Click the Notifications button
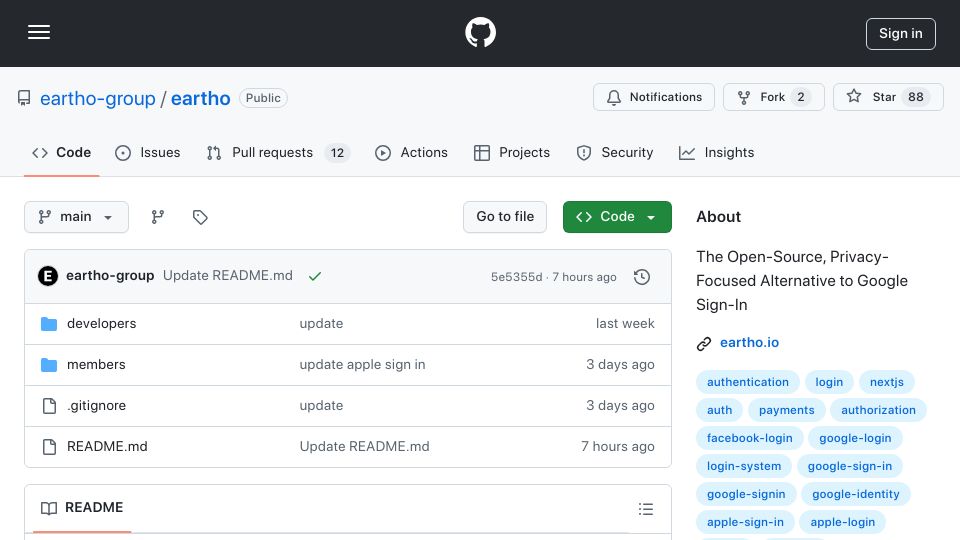Viewport: 960px width, 540px height. point(653,97)
